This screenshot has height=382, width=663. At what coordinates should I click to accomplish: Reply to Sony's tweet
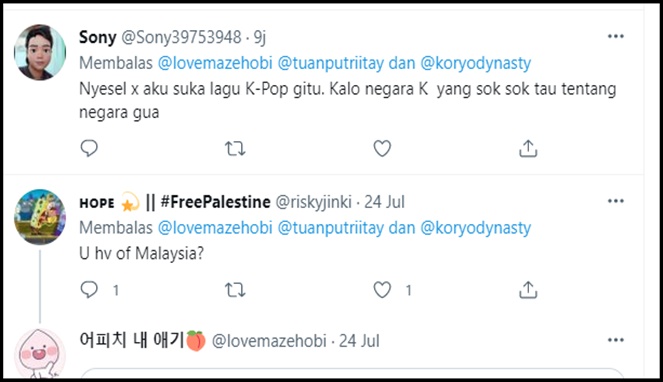point(89,148)
